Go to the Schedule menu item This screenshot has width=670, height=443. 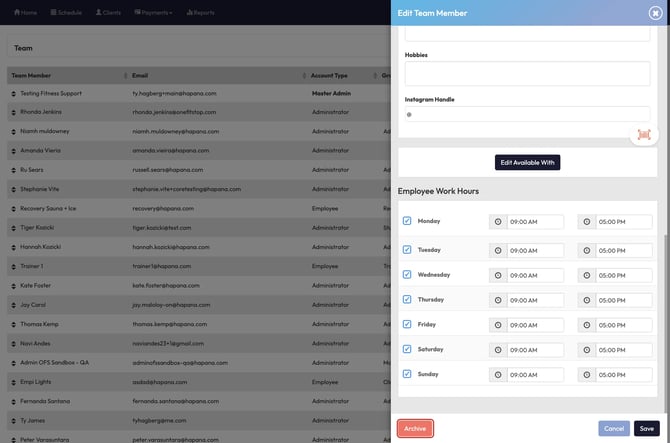(x=66, y=13)
